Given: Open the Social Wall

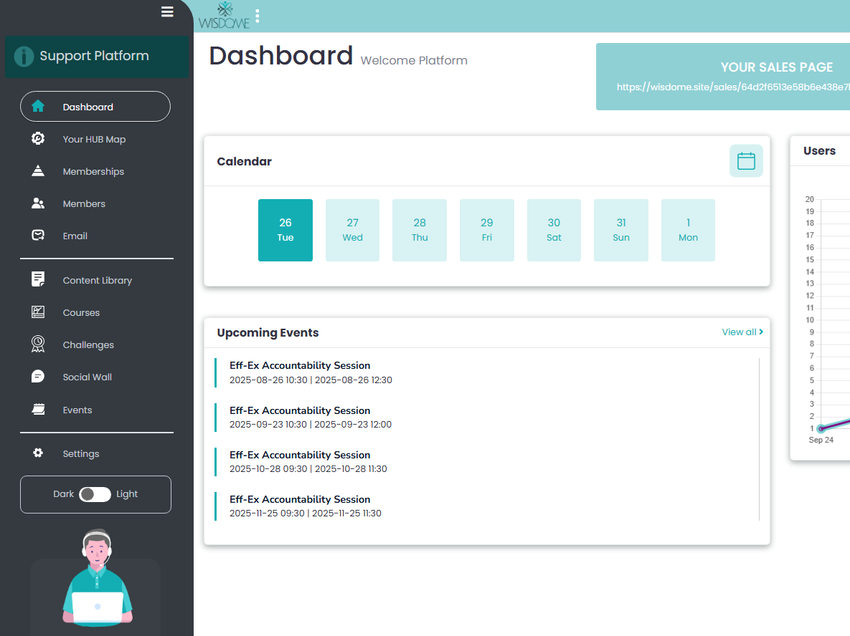Looking at the screenshot, I should tap(87, 377).
